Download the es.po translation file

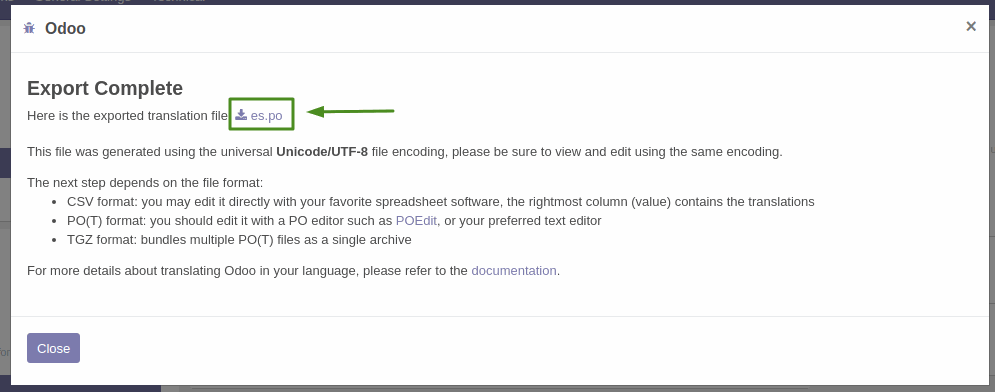tap(266, 115)
